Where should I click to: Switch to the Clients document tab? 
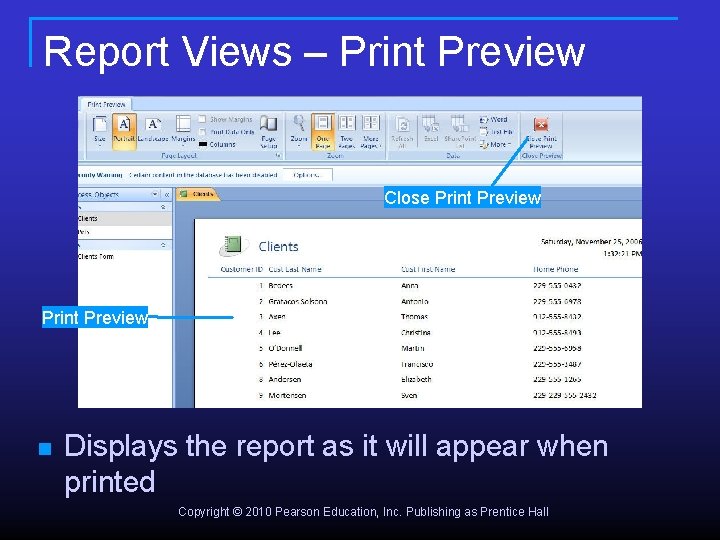(x=198, y=194)
